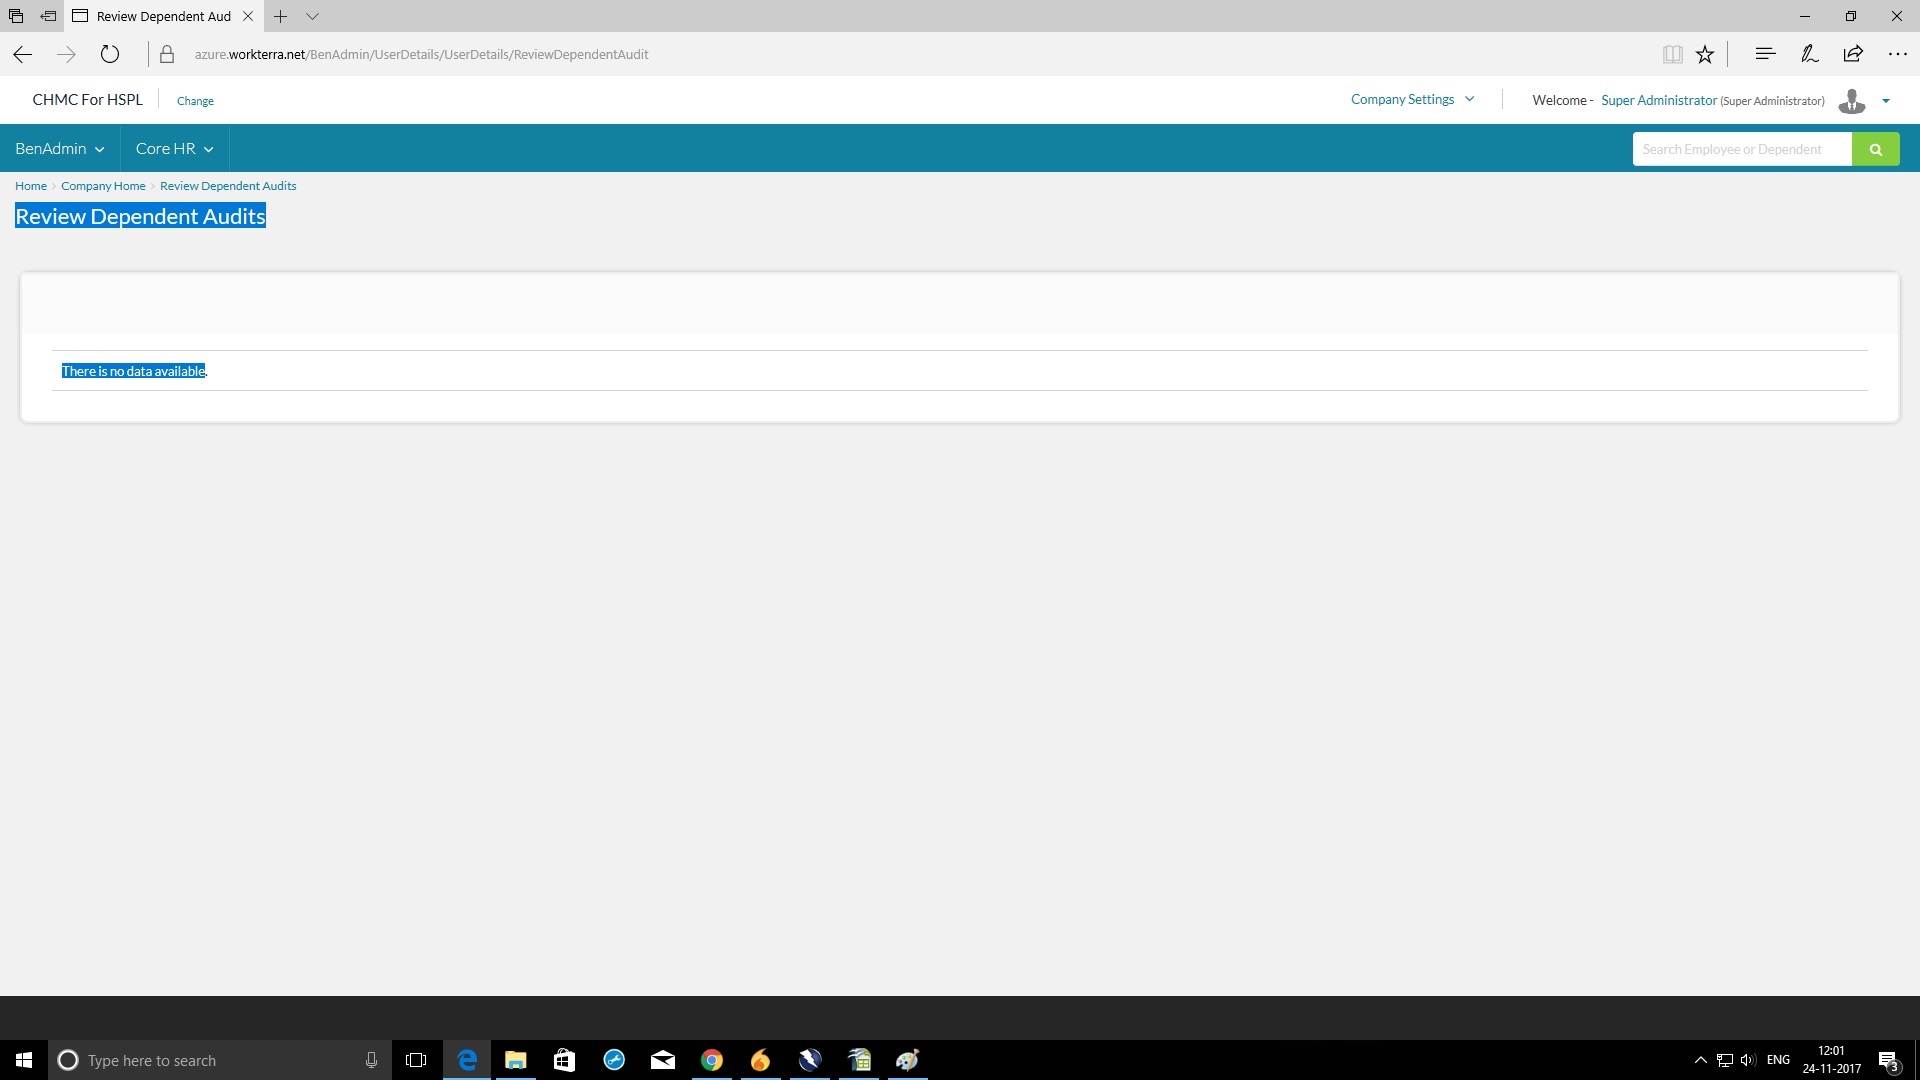Open Chrome from the taskbar
Viewport: 1920px width, 1080px height.
pos(711,1060)
